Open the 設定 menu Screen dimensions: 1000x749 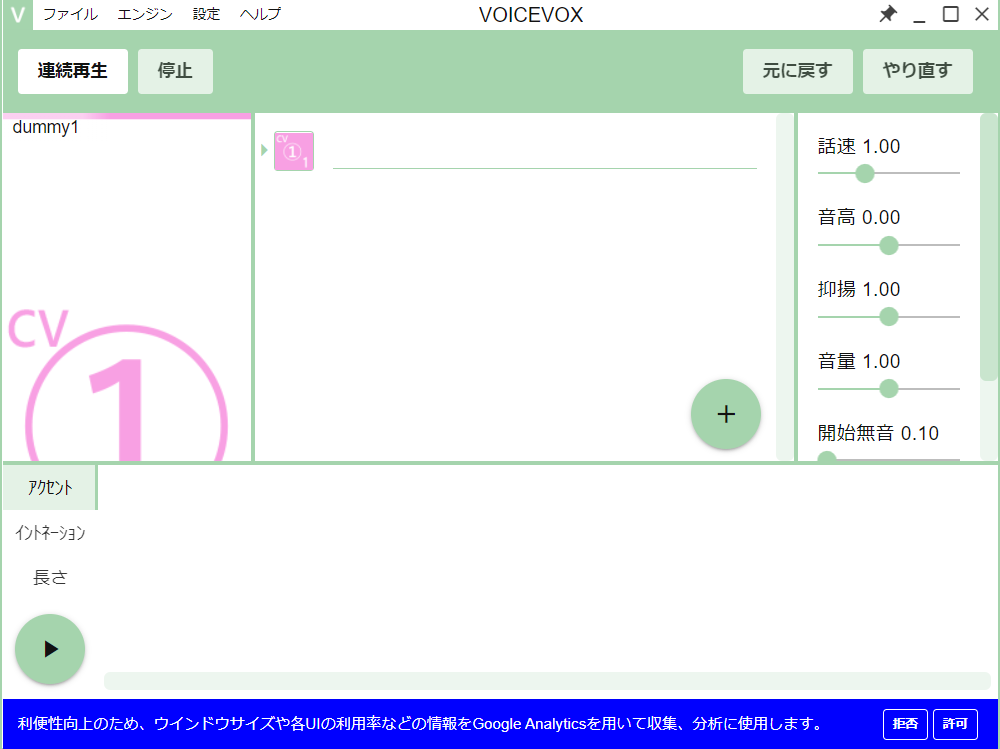[205, 14]
